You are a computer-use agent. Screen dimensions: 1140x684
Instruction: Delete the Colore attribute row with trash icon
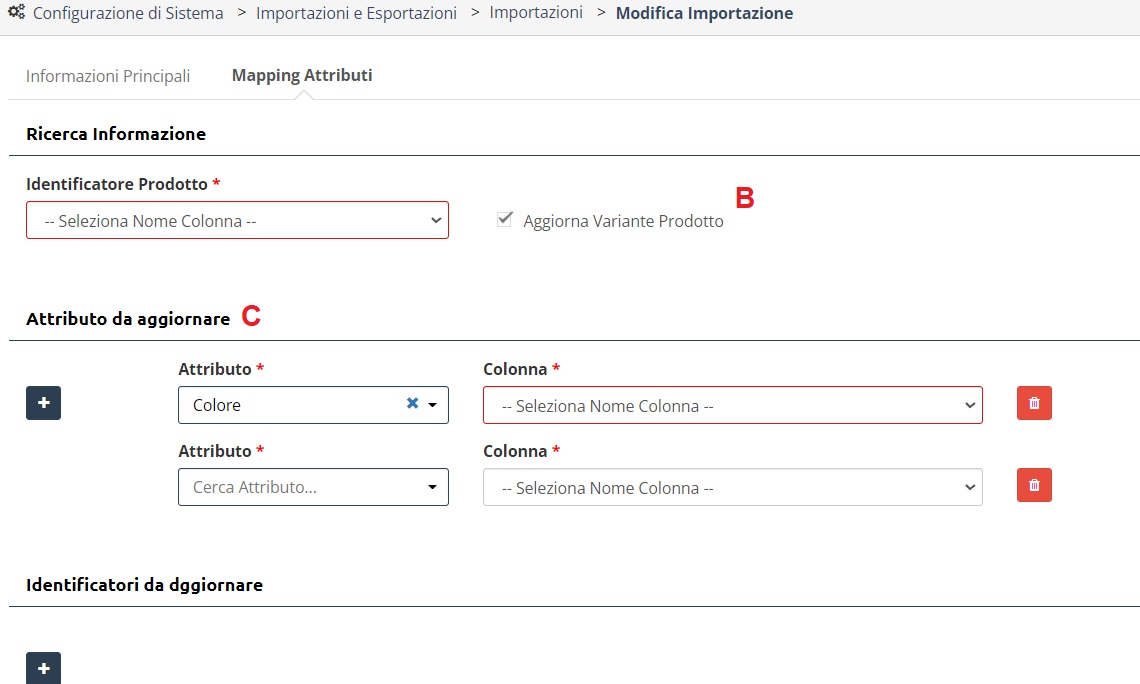1034,403
